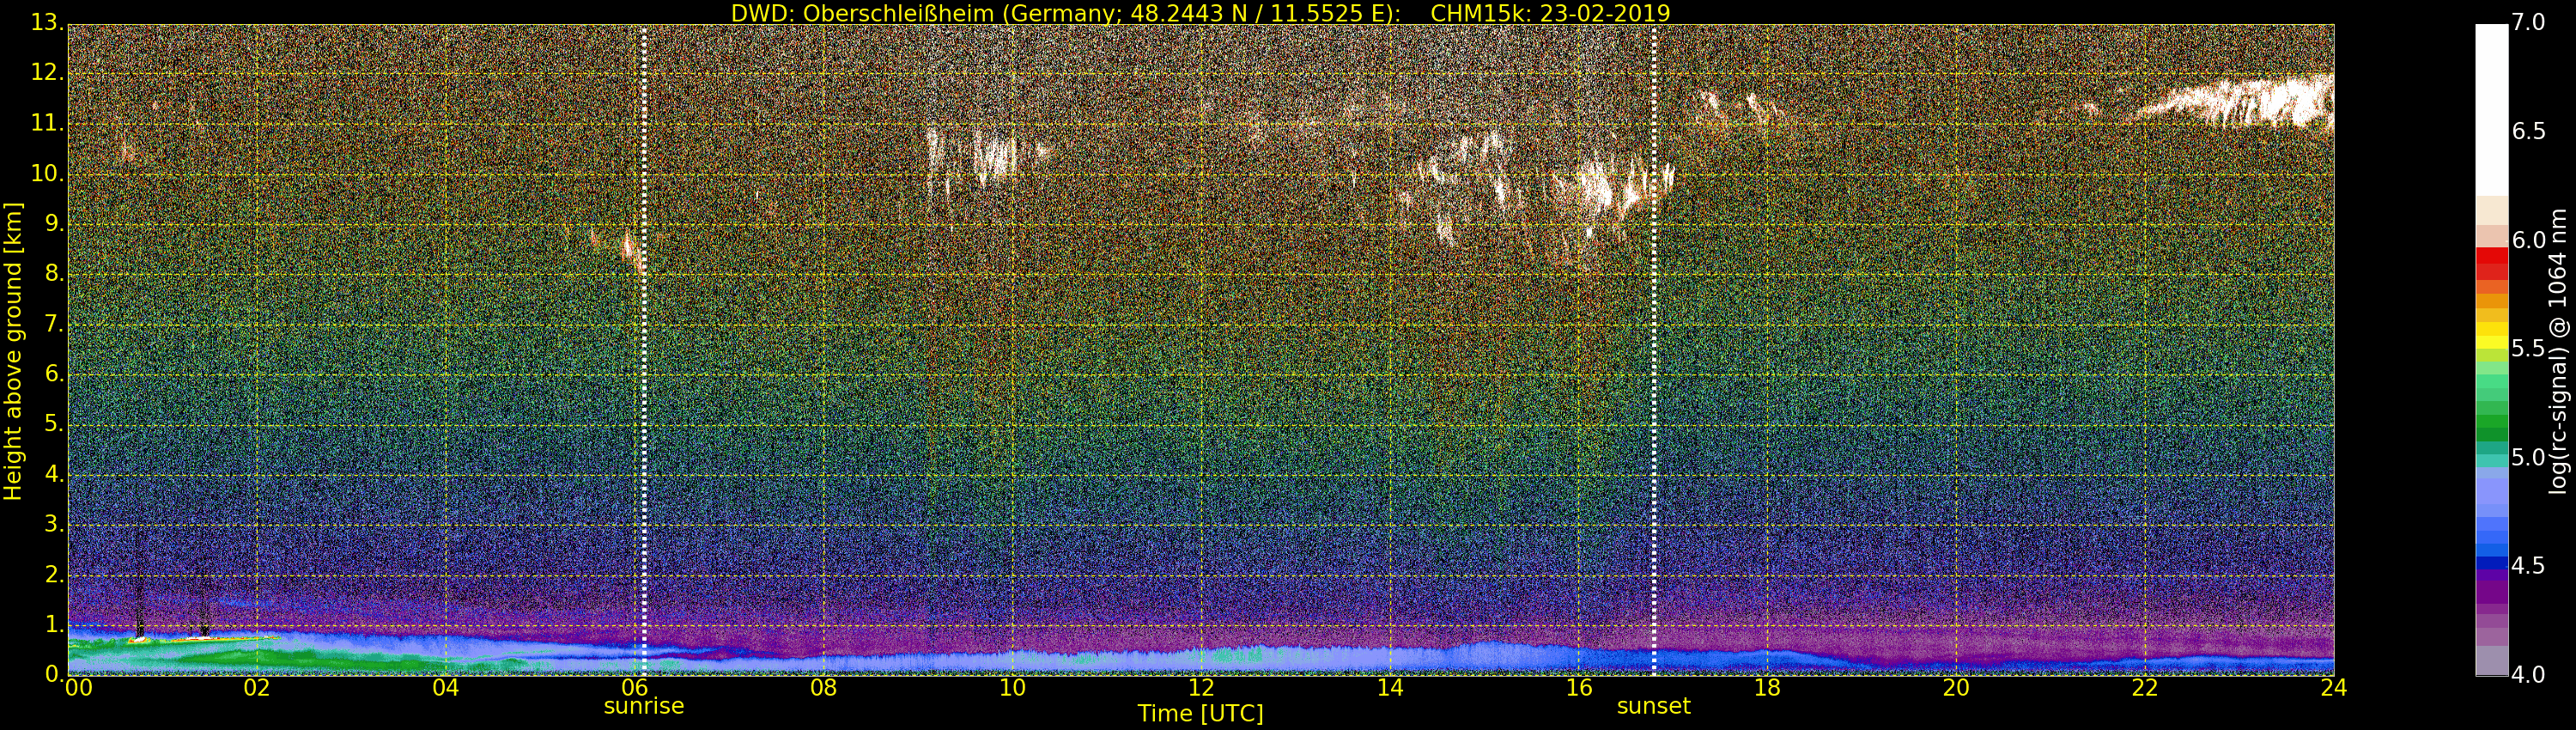
Task: Click the time axis tick label '18'
Action: click(1768, 688)
